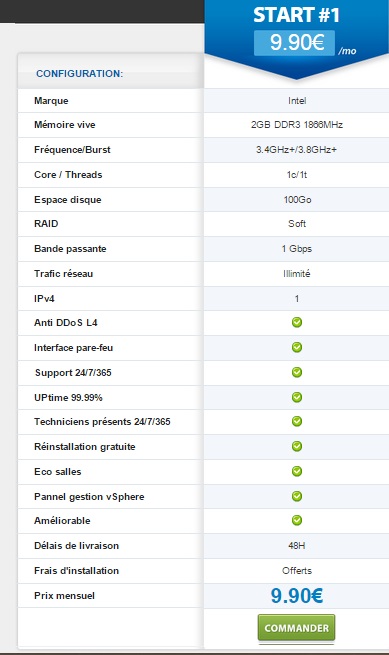Image resolution: width=389 pixels, height=655 pixels.
Task: Click the Réinstallation gratuite green checkmark
Action: click(297, 446)
